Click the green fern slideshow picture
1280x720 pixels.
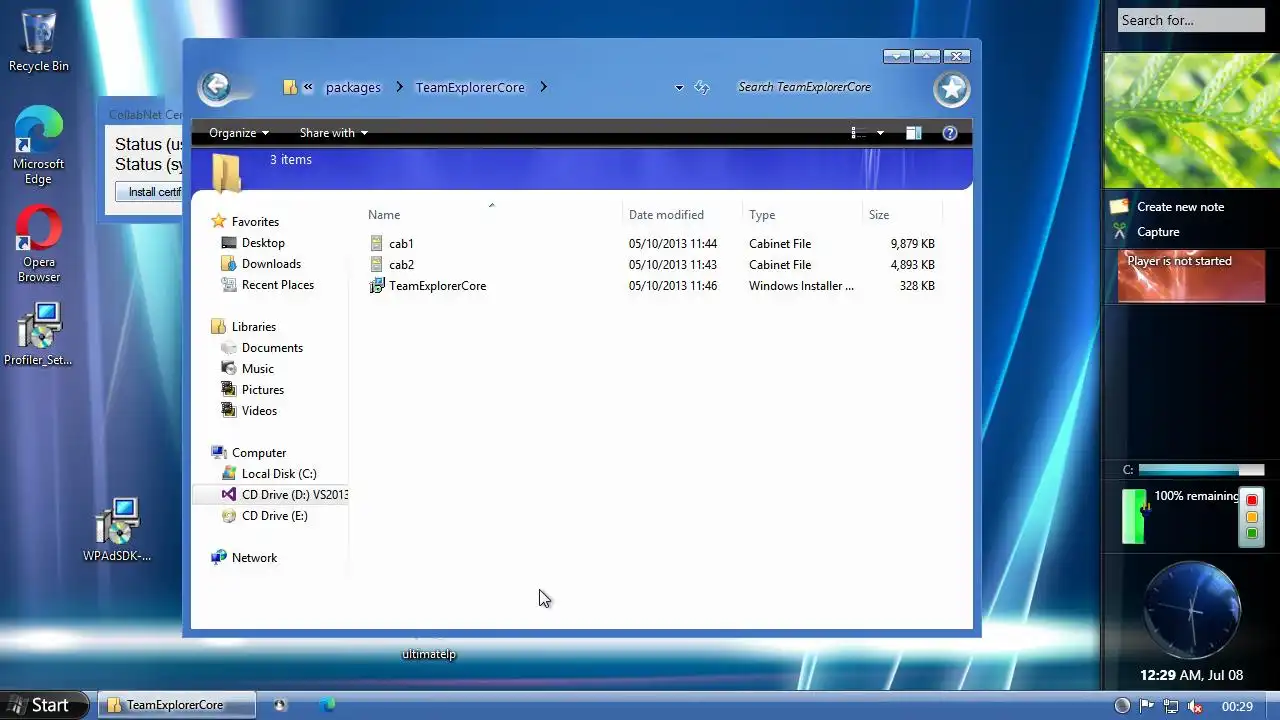1191,120
